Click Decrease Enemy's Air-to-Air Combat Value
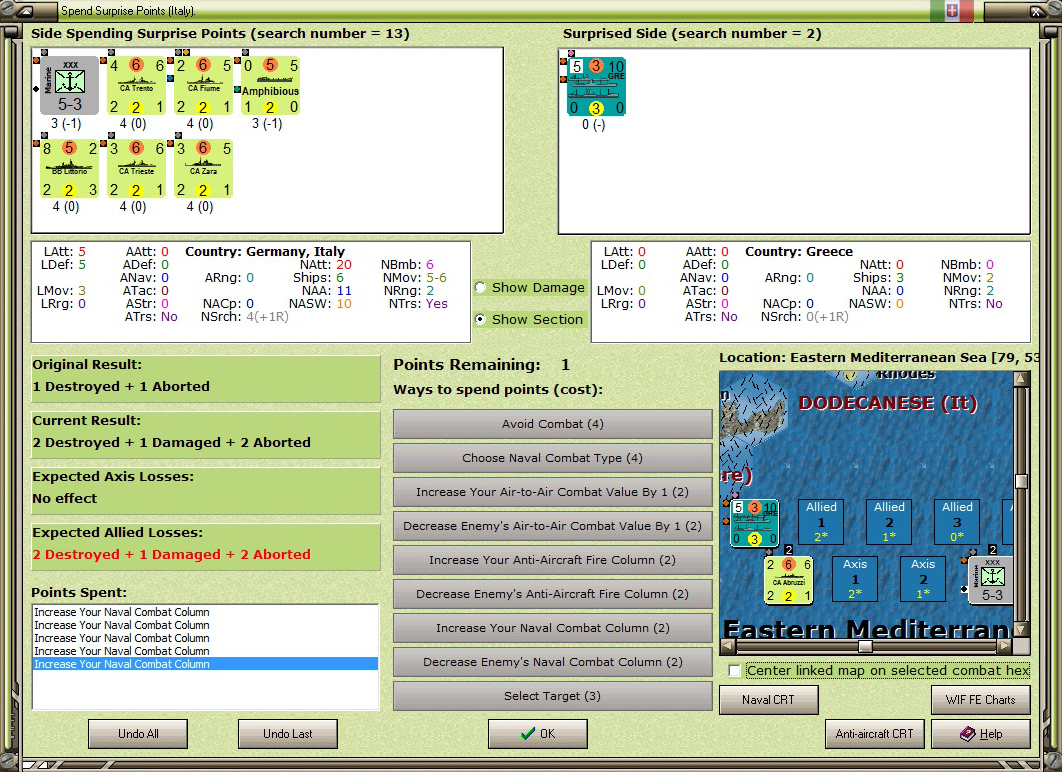1062x772 pixels. 552,526
